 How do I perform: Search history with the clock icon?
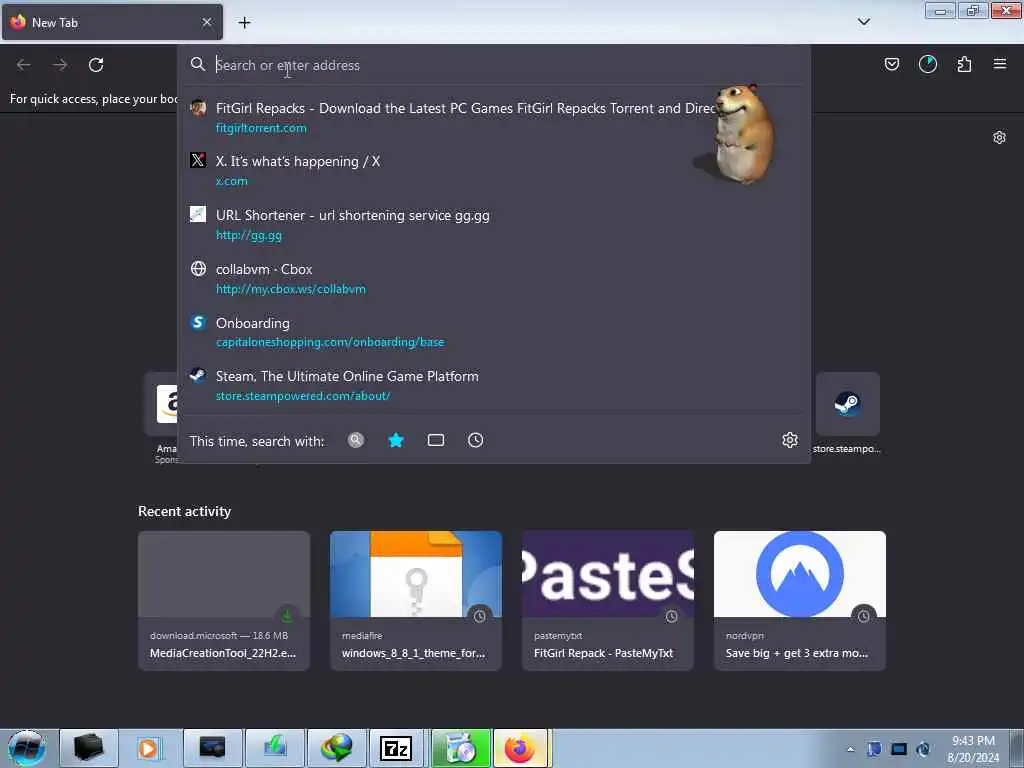point(475,440)
